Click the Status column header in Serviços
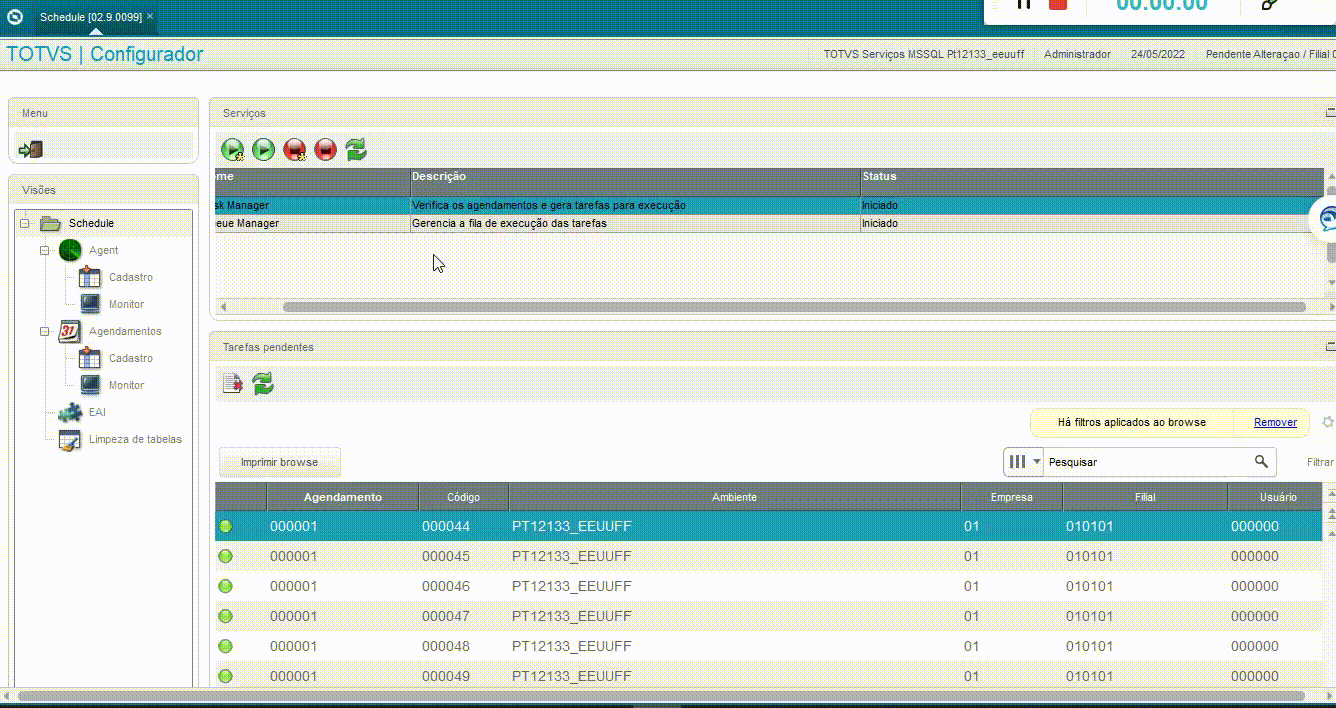This screenshot has width=1336, height=708. (1092, 176)
